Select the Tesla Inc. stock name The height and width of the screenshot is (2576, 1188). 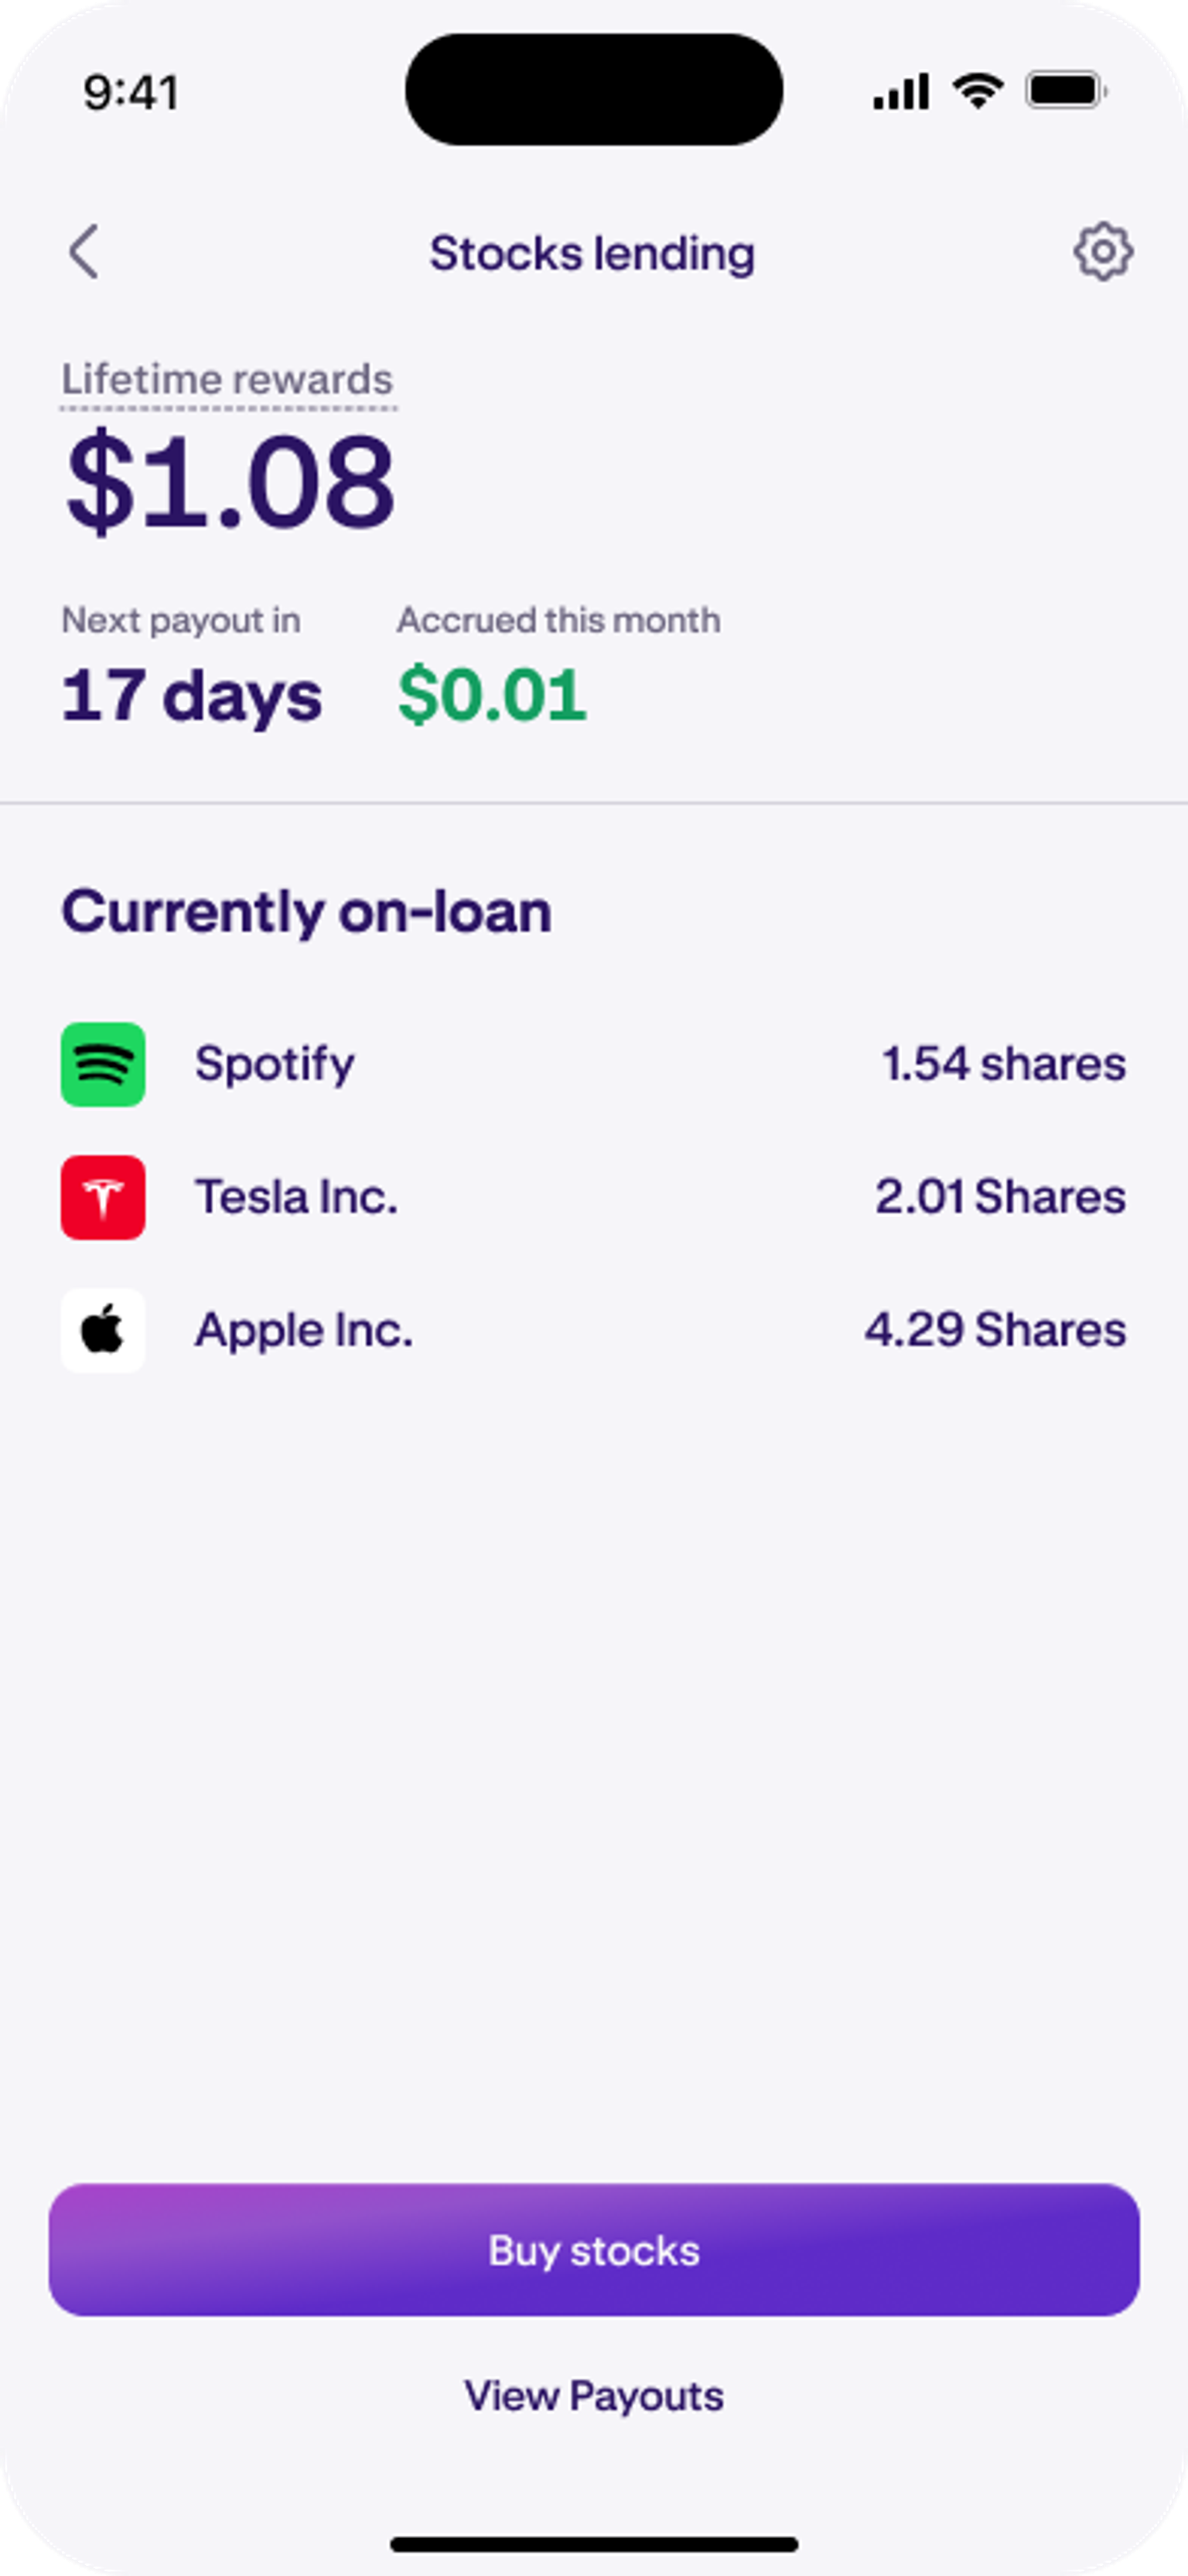[x=296, y=1197]
